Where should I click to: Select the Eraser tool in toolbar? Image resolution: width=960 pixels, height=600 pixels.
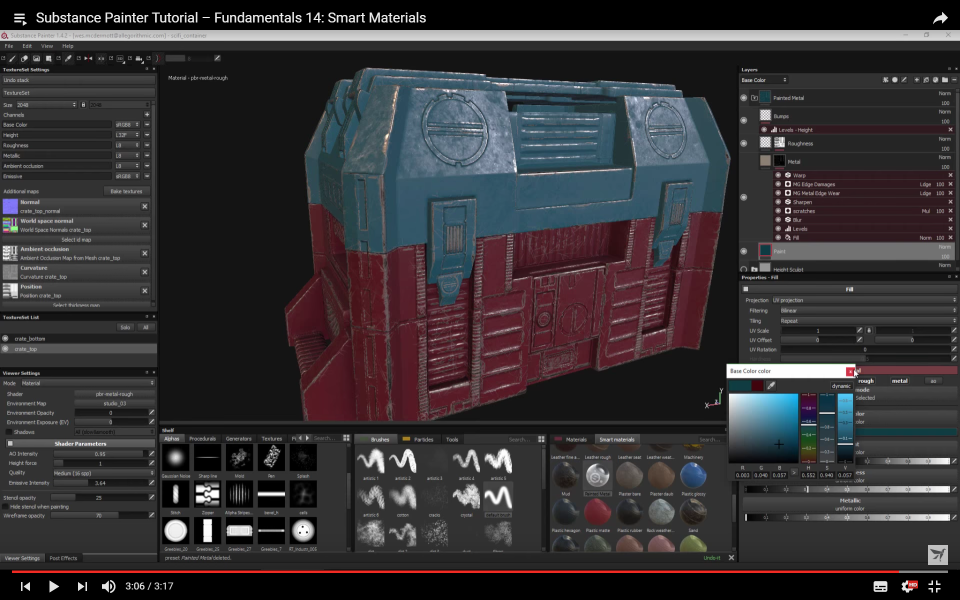click(24, 58)
